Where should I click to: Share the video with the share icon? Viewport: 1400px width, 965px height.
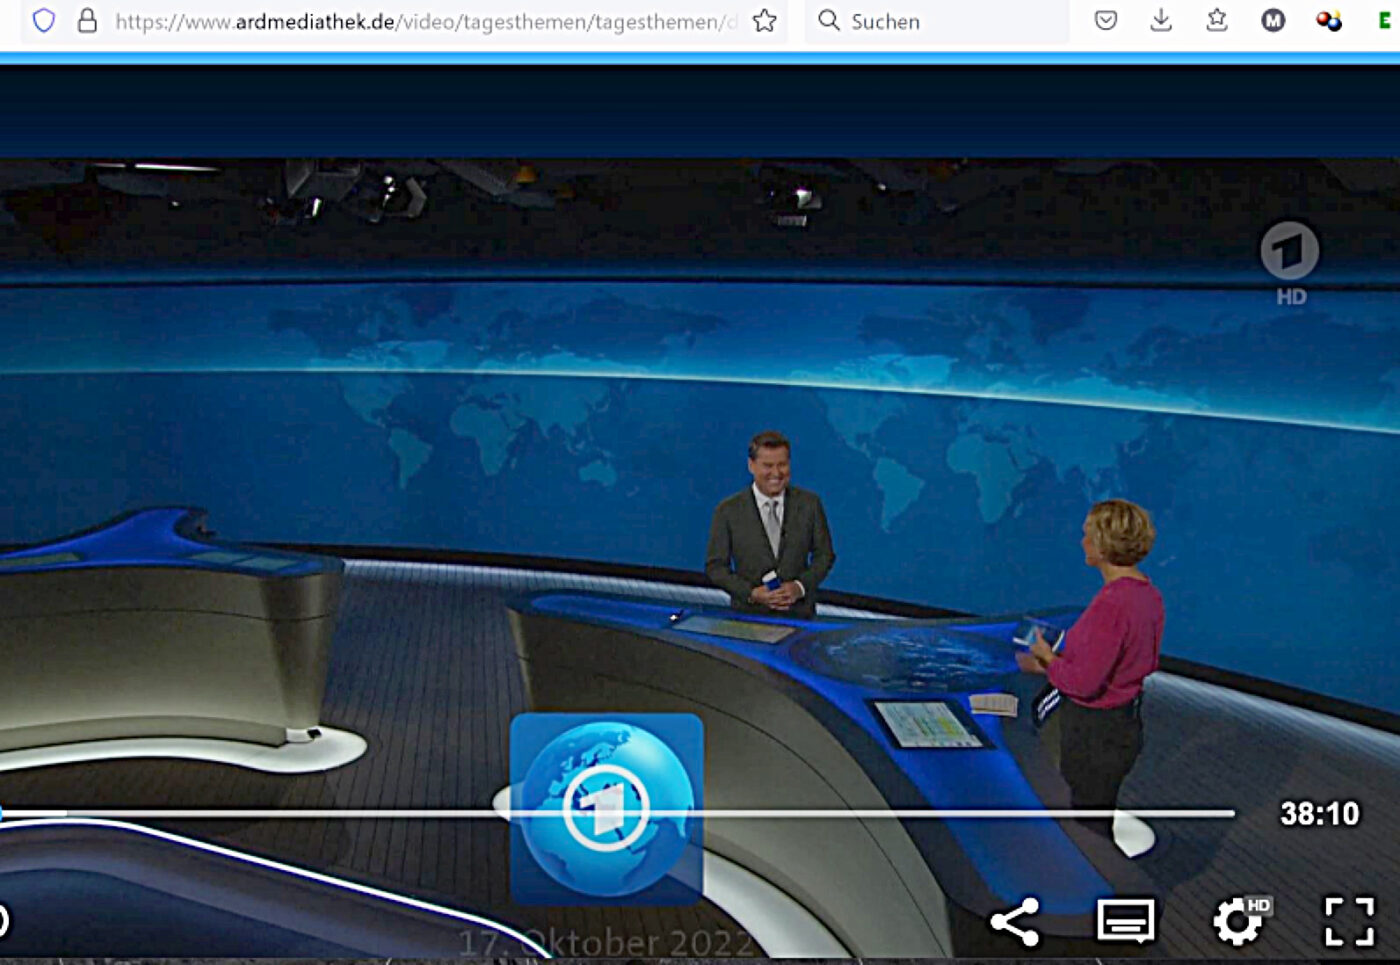coord(1015,921)
